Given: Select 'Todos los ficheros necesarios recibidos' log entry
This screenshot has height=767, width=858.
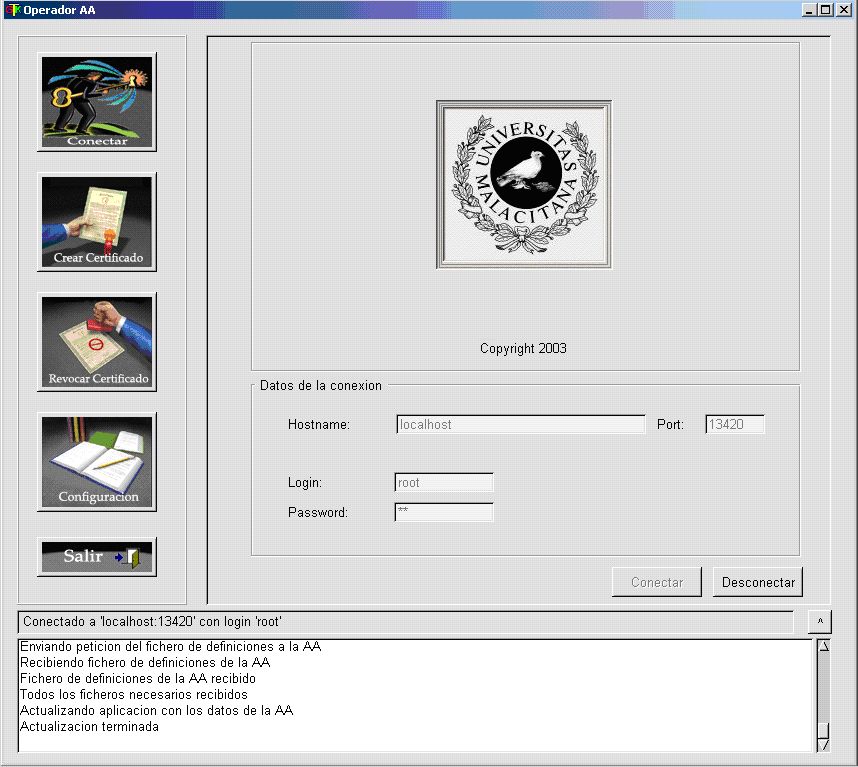Looking at the screenshot, I should (x=133, y=694).
